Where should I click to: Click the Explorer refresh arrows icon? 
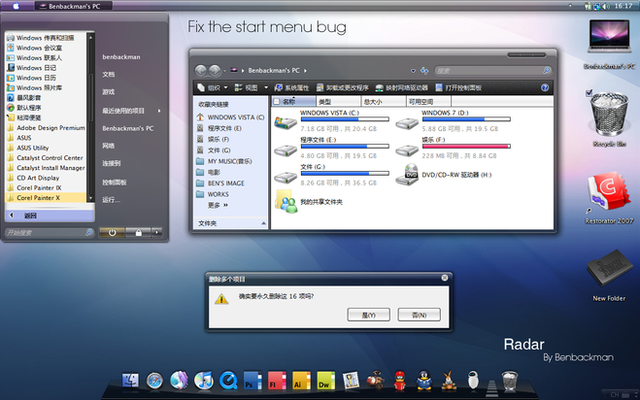tap(424, 71)
